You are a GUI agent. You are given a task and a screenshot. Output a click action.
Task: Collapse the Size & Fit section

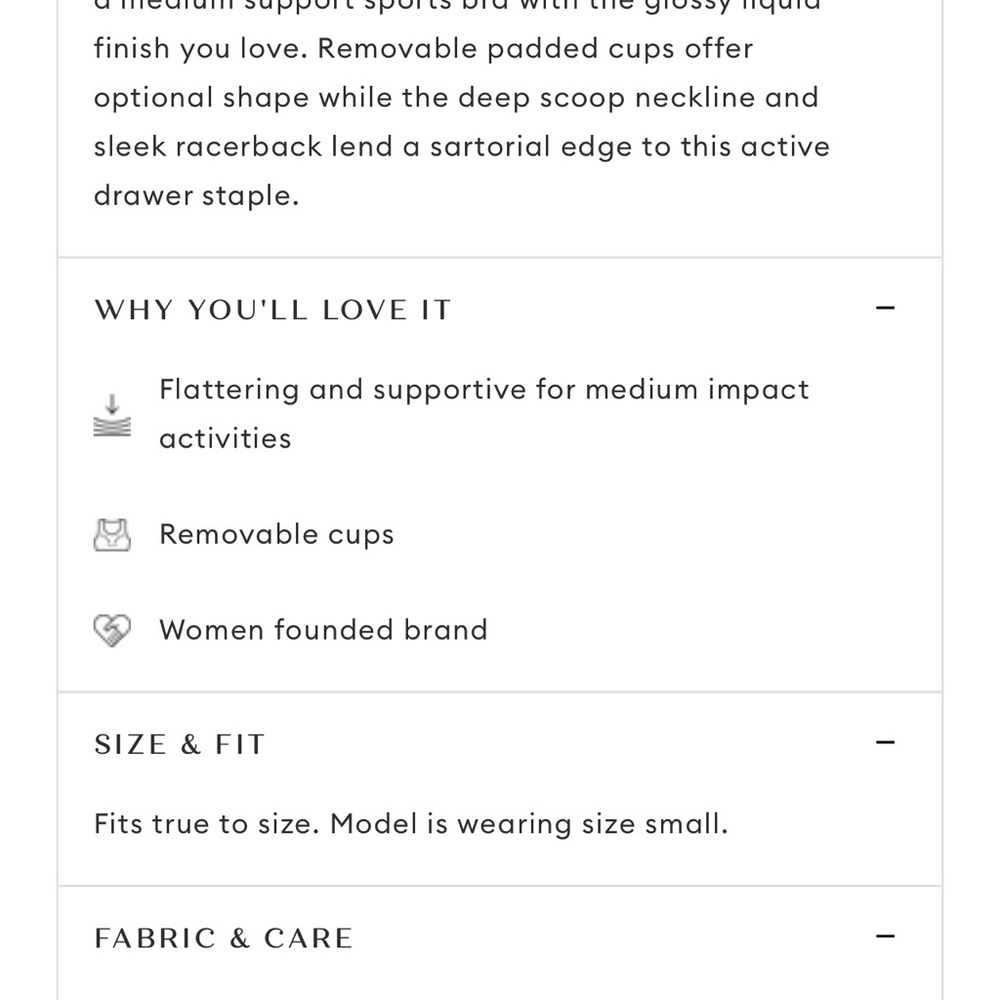pyautogui.click(x=885, y=743)
